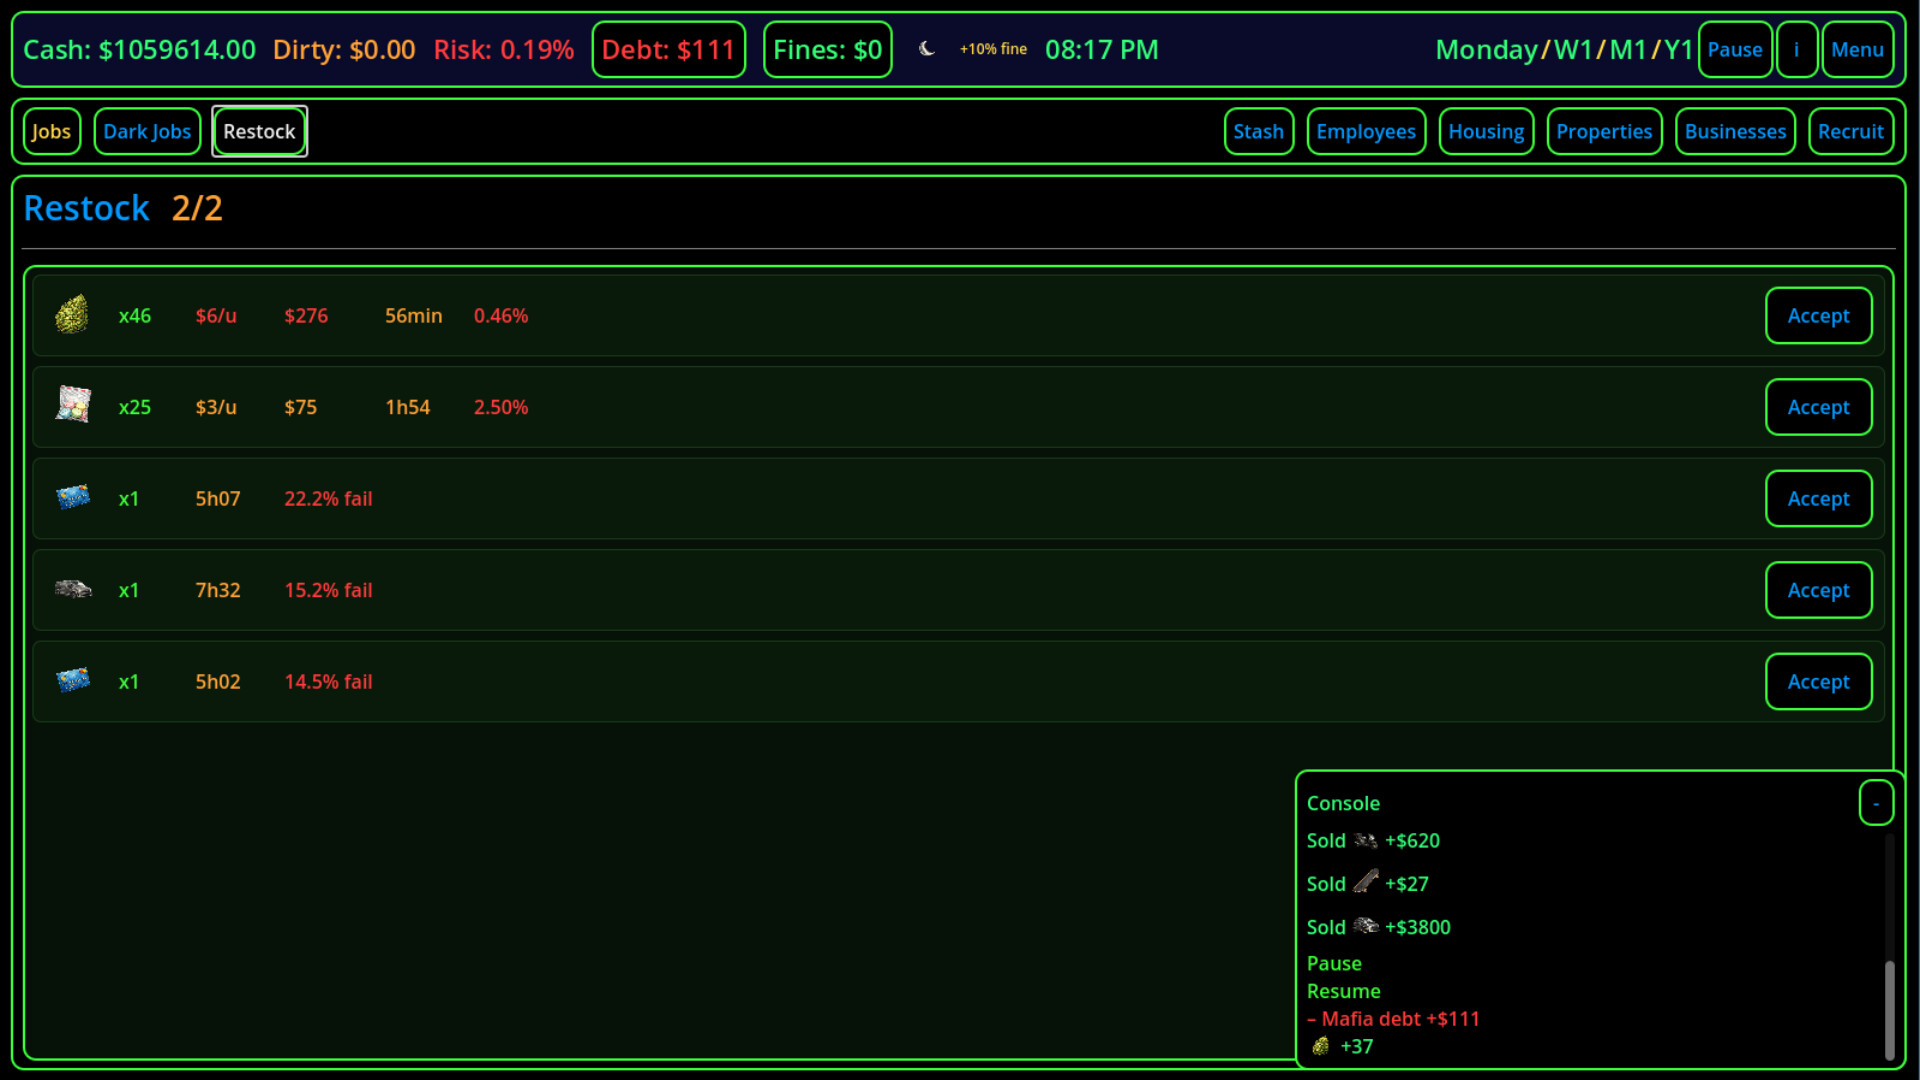Accept the x46 weed restock offer
The image size is (1920, 1080).
pos(1817,316)
